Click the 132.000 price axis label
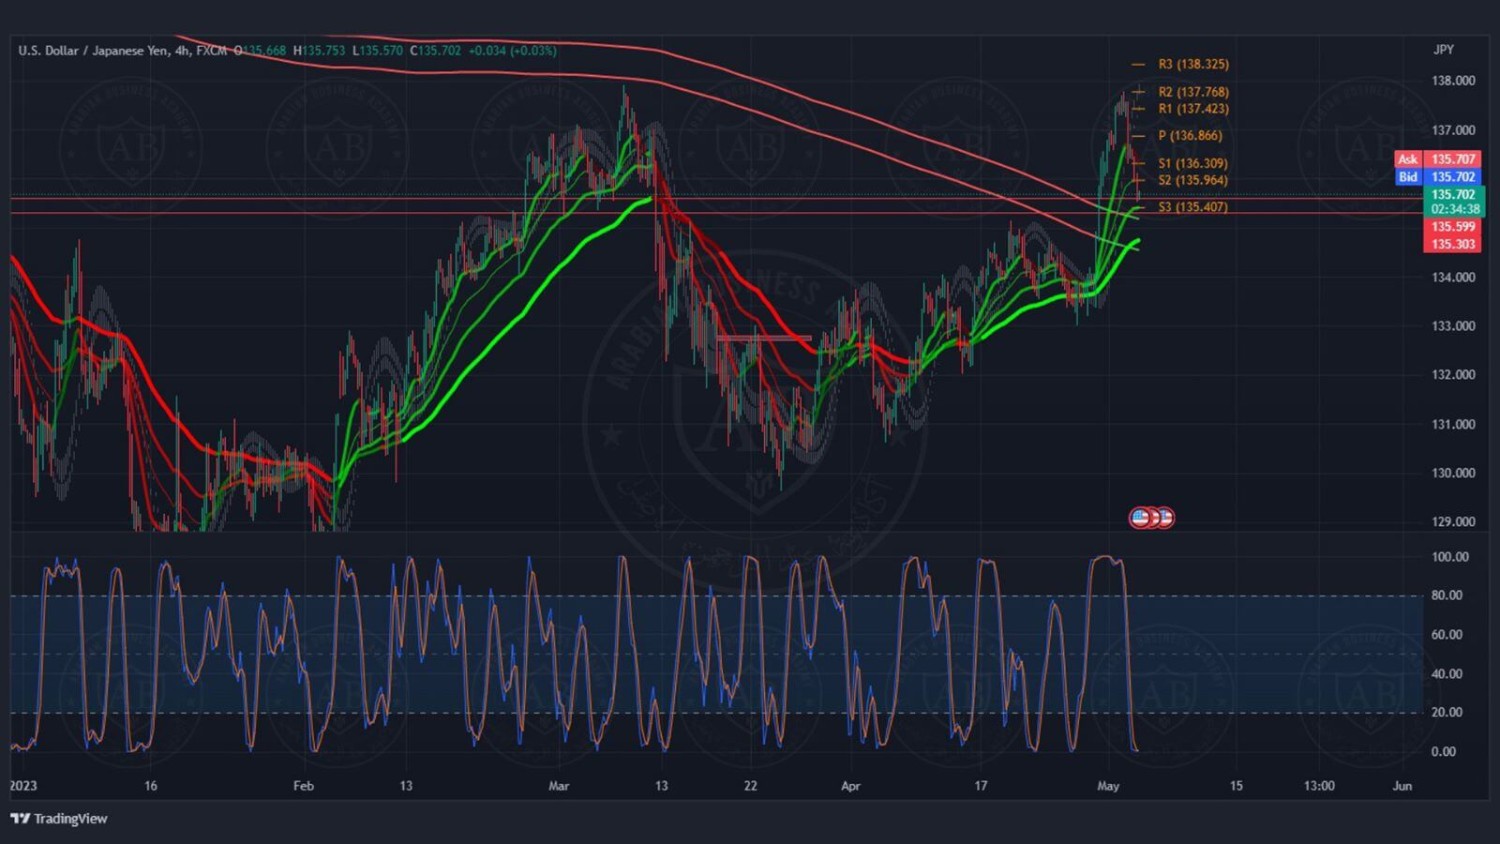 point(1453,375)
